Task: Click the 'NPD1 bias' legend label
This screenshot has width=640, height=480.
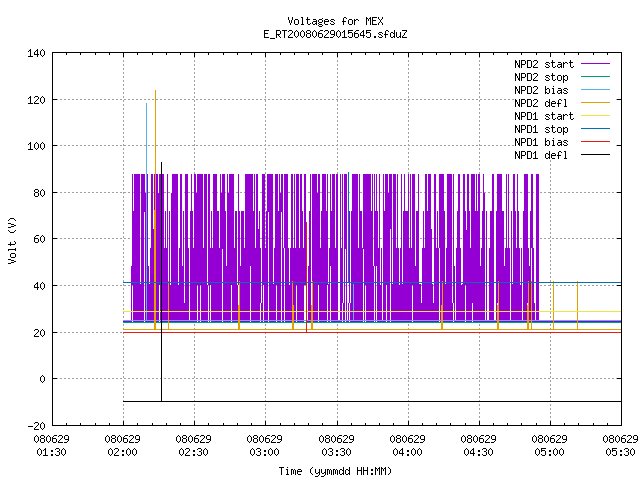Action: (541, 142)
